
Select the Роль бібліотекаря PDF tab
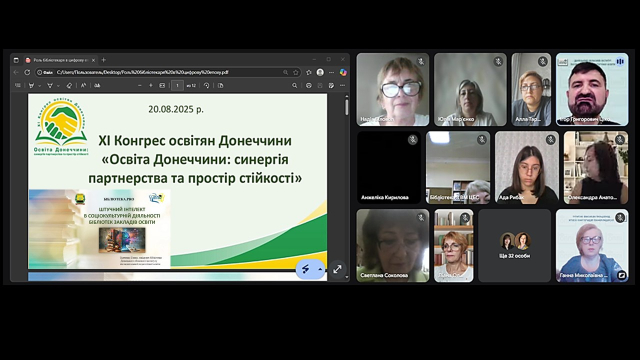tap(60, 60)
